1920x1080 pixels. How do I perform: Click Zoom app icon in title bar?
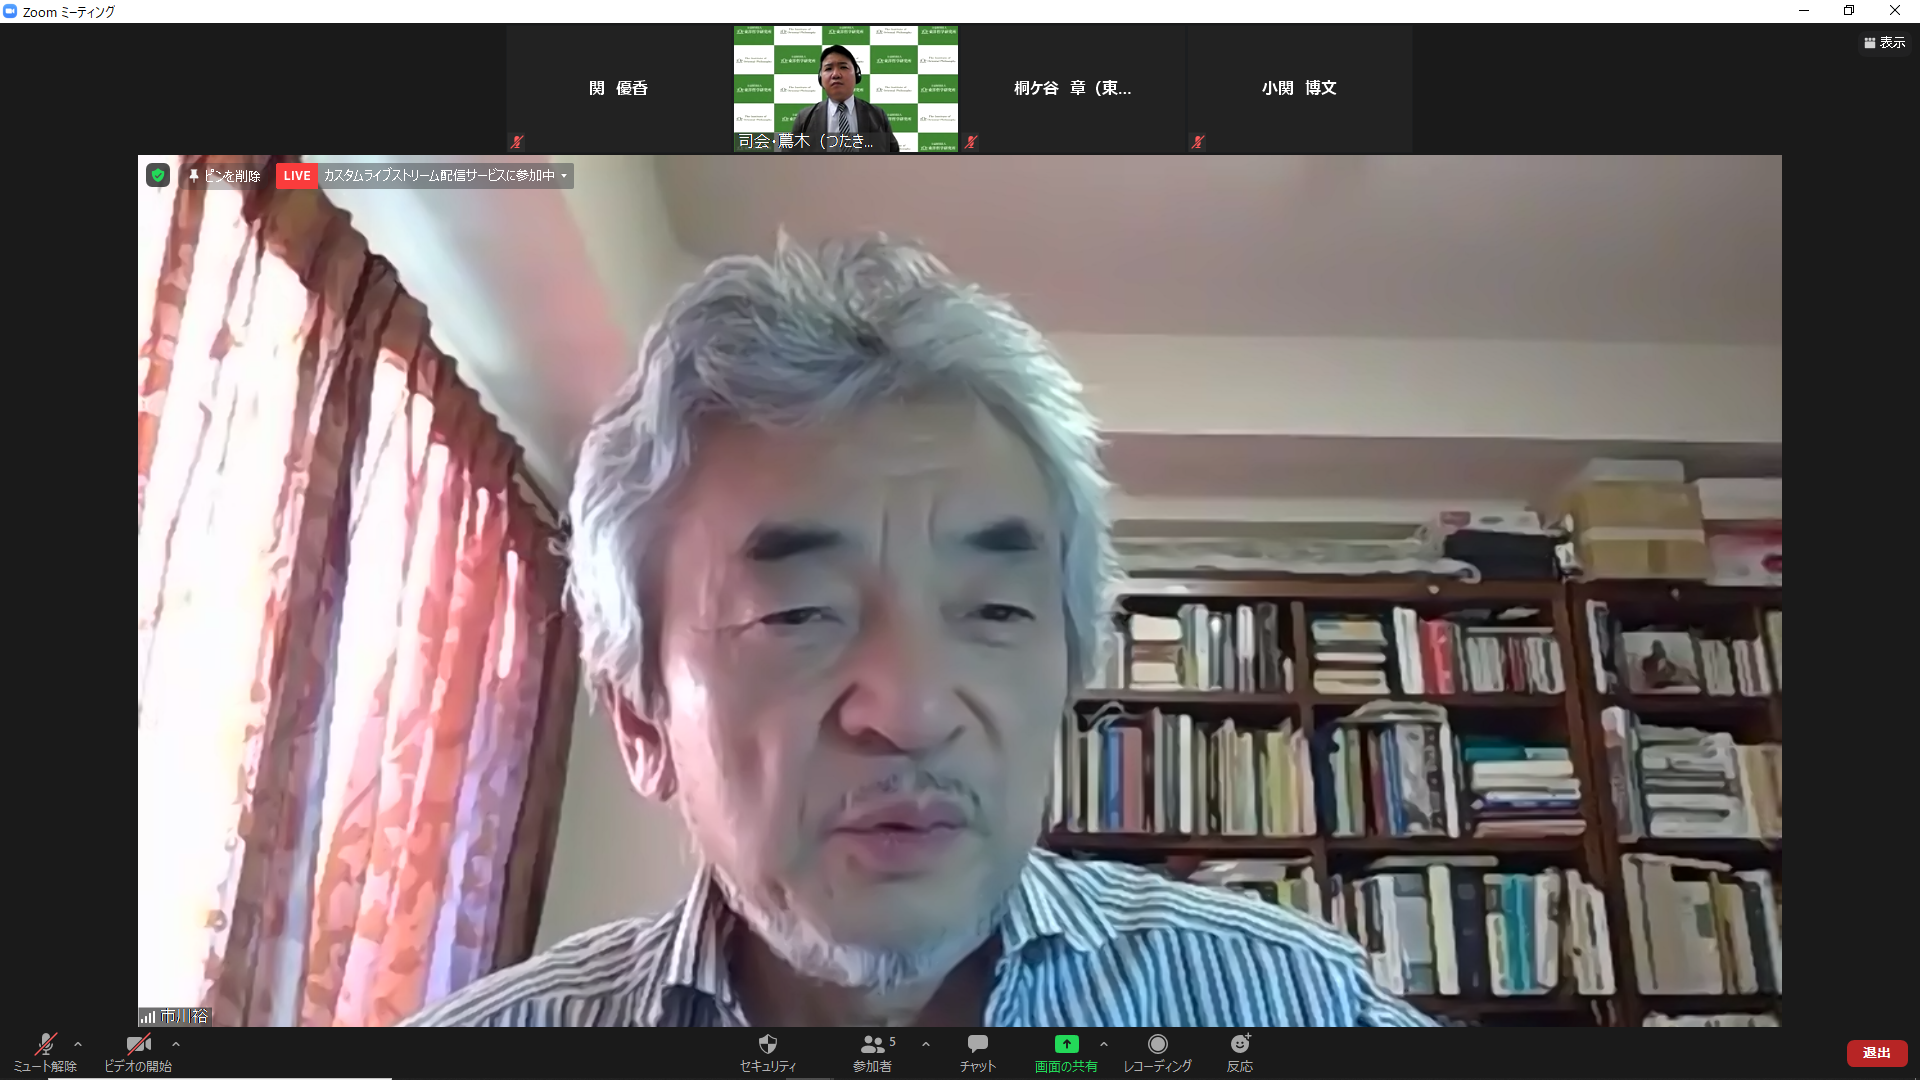tap(10, 11)
